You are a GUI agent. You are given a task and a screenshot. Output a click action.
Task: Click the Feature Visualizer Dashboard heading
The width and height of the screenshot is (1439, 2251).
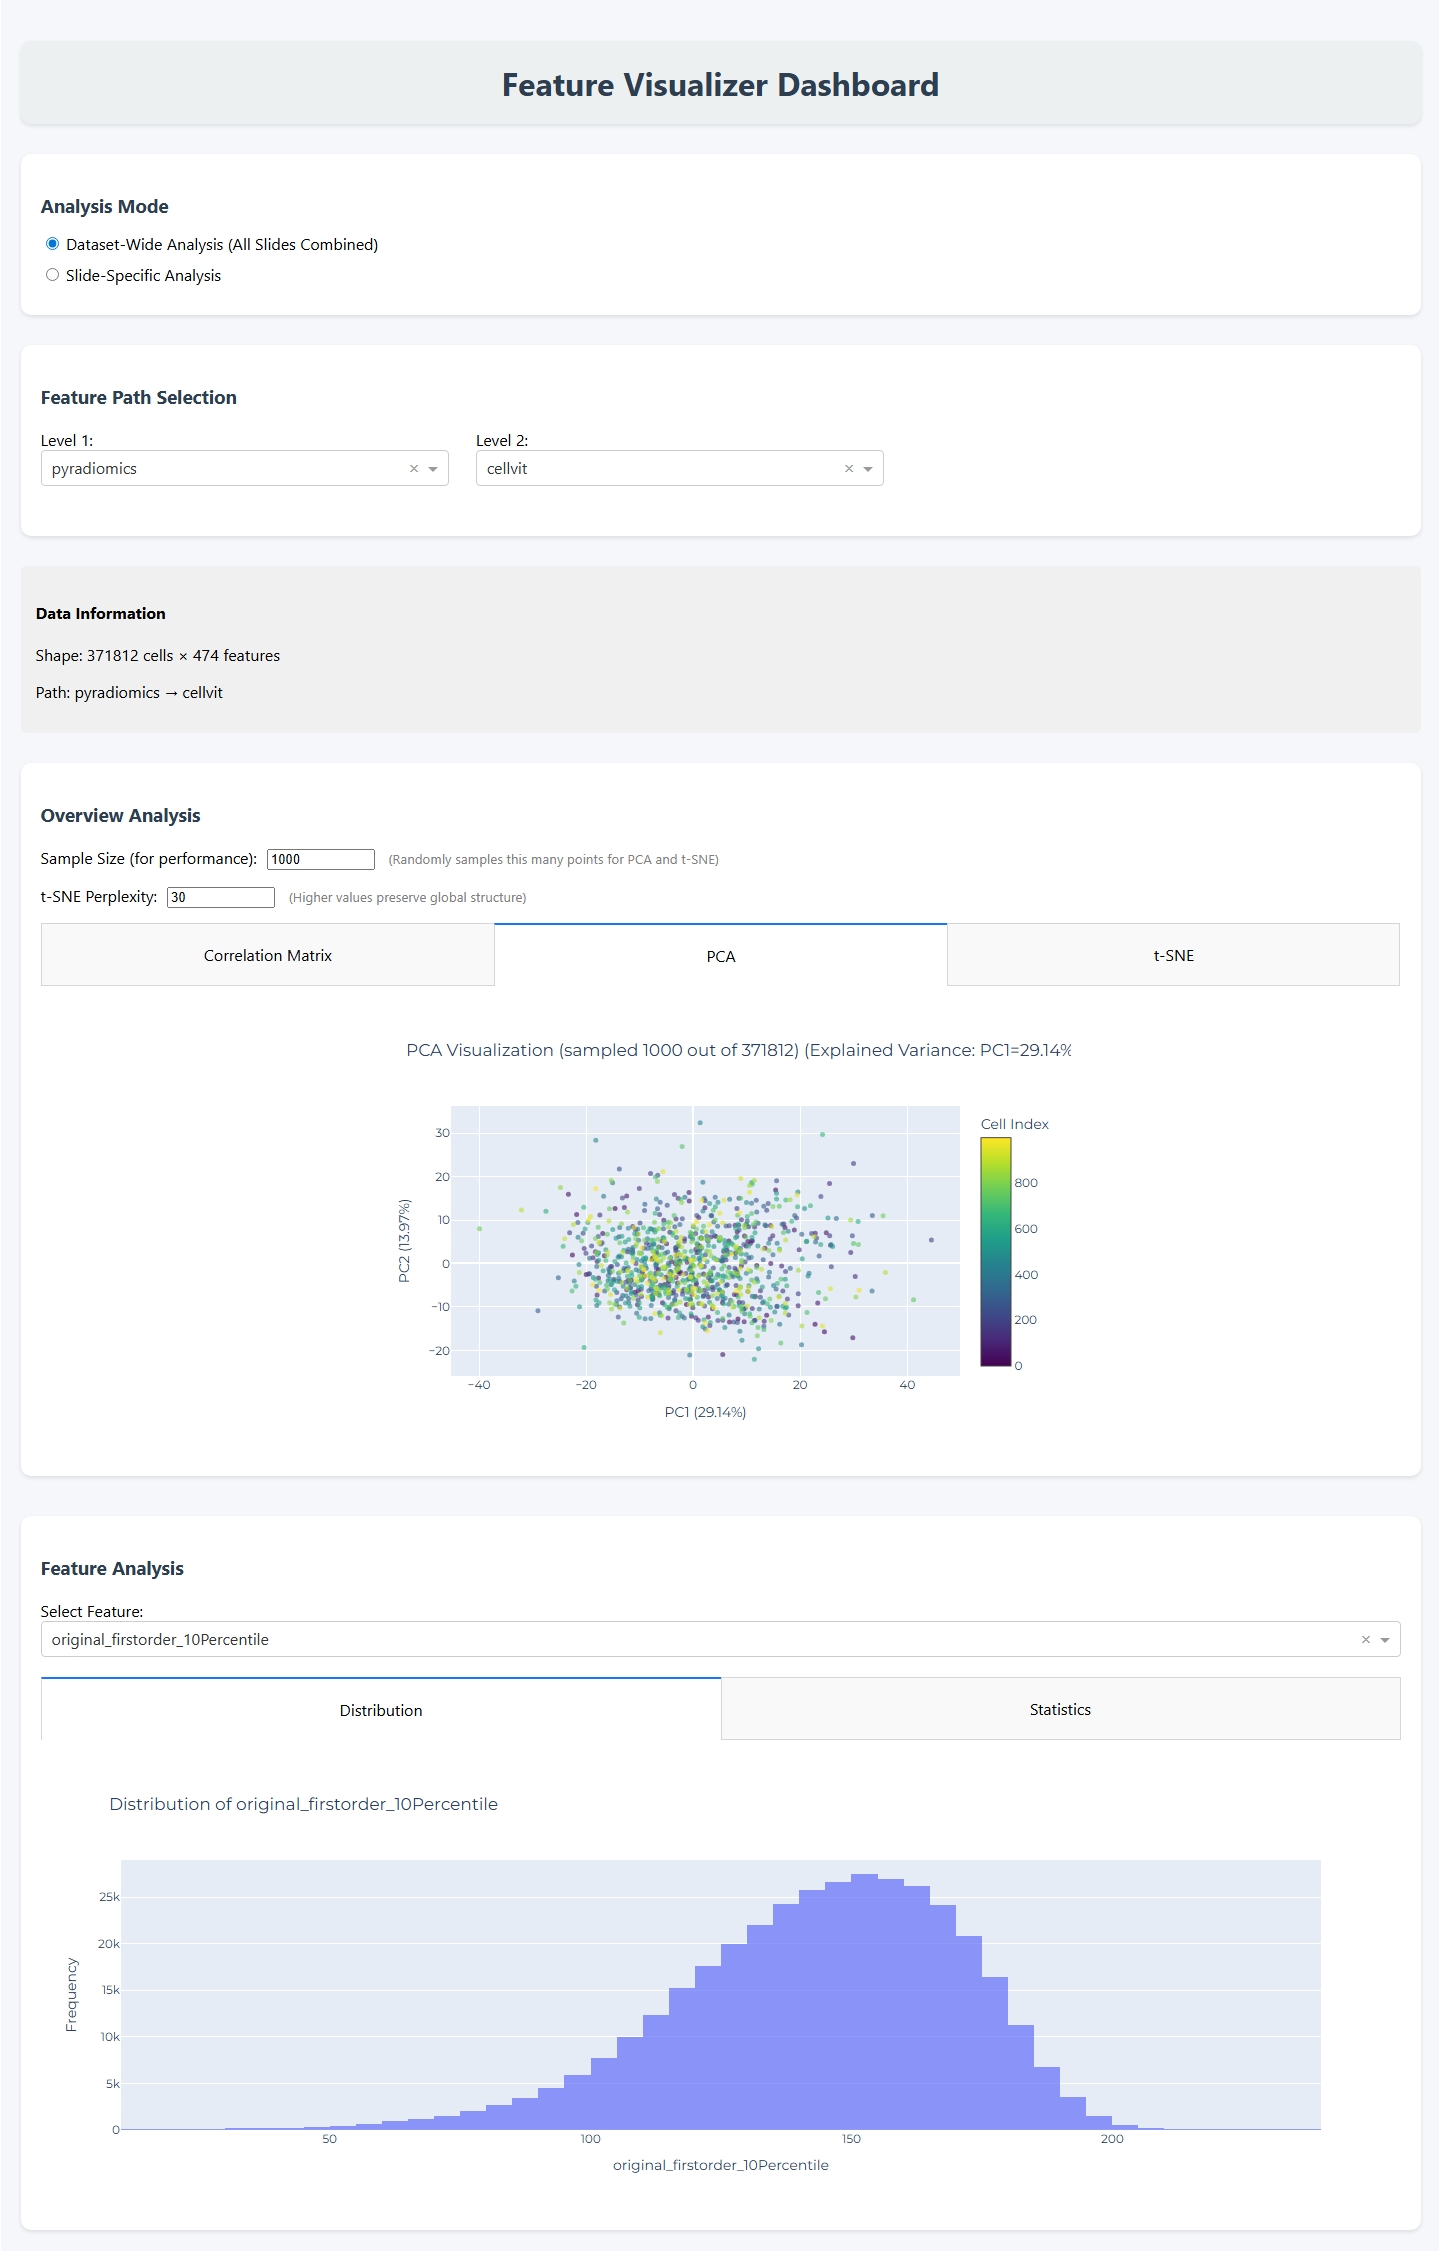coord(720,85)
